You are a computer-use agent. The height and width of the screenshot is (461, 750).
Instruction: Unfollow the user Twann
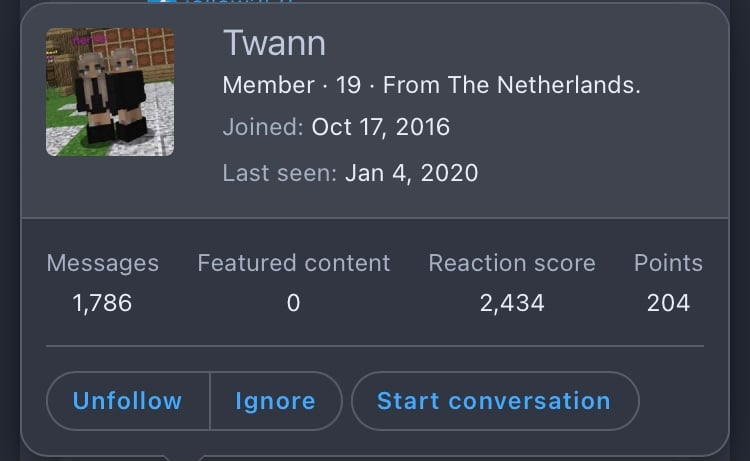[128, 401]
